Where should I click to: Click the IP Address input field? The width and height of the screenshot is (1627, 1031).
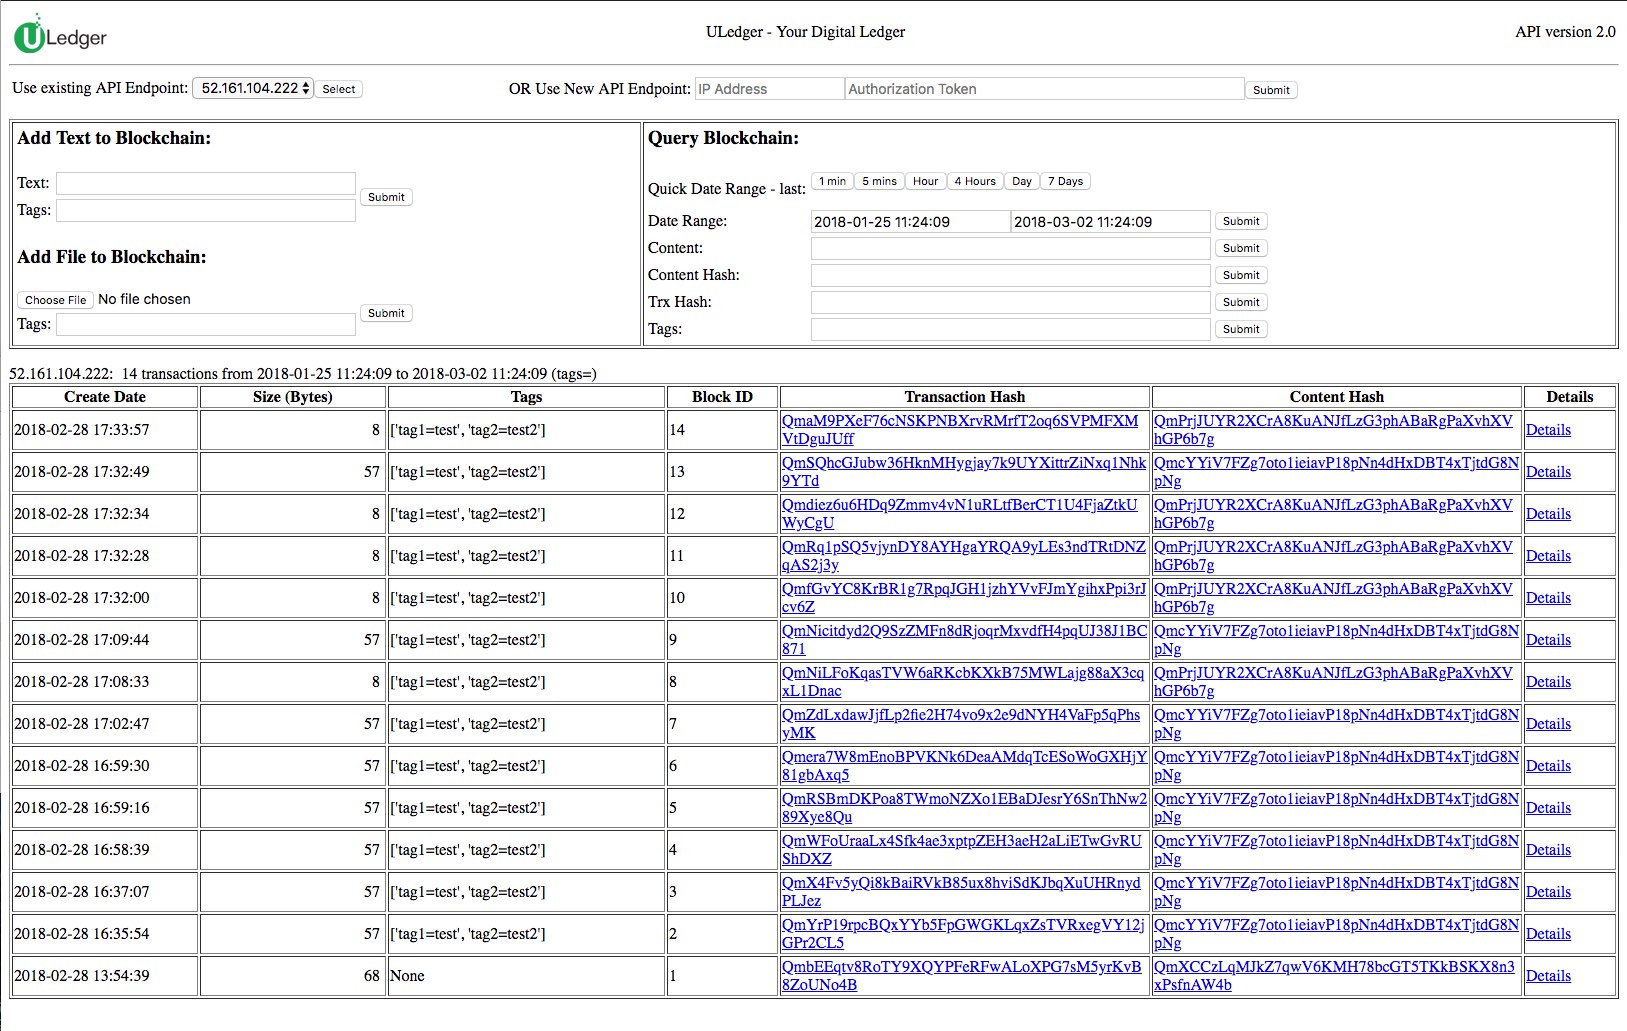[769, 89]
